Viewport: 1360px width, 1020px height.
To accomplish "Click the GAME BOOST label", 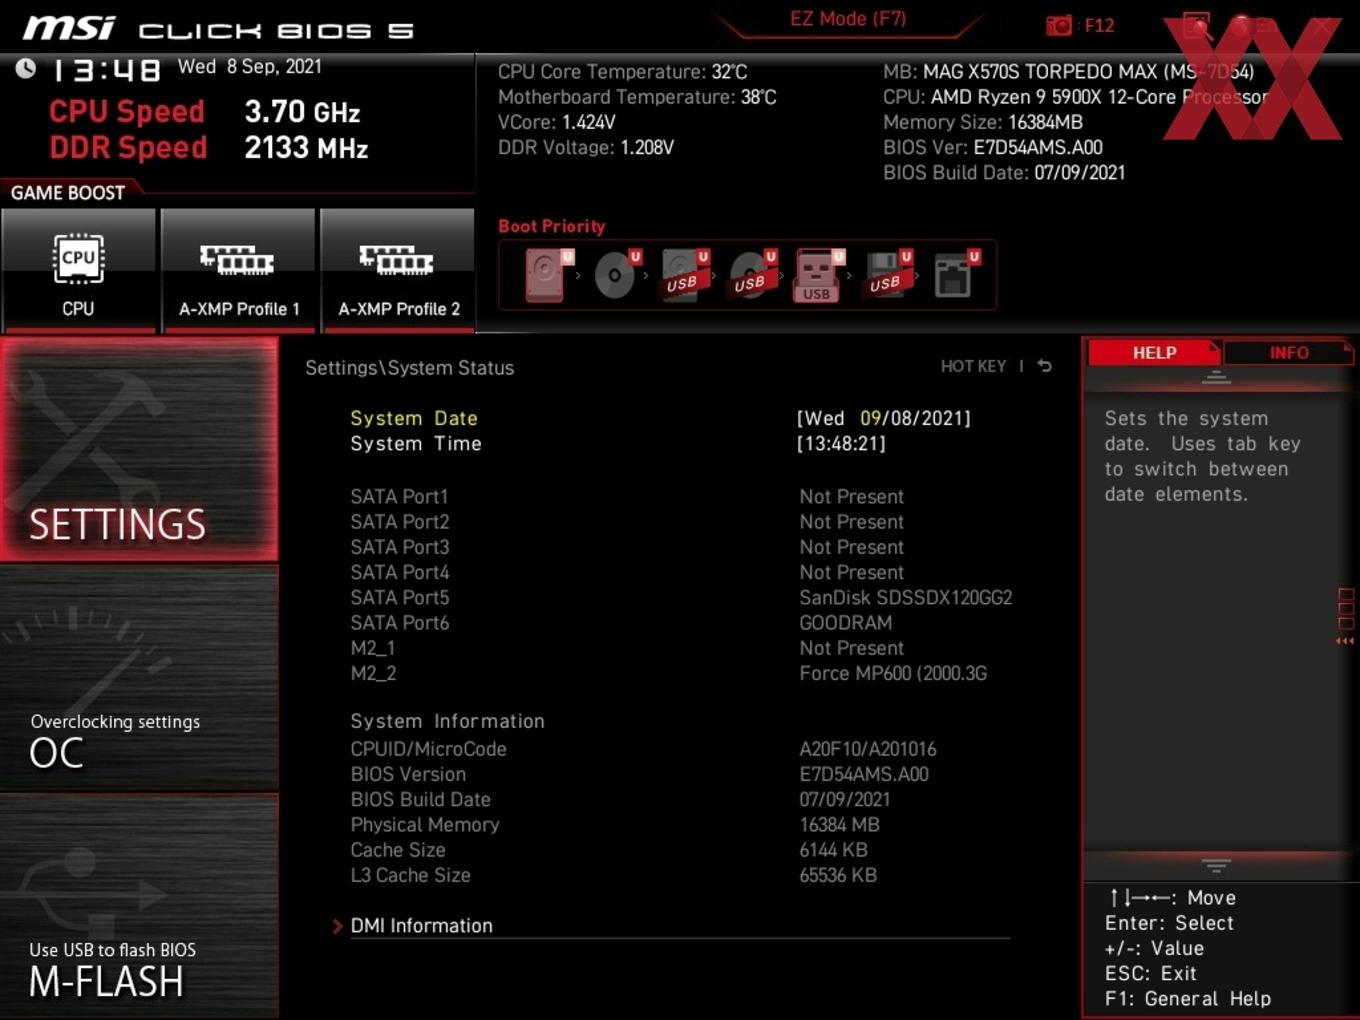I will pos(68,193).
